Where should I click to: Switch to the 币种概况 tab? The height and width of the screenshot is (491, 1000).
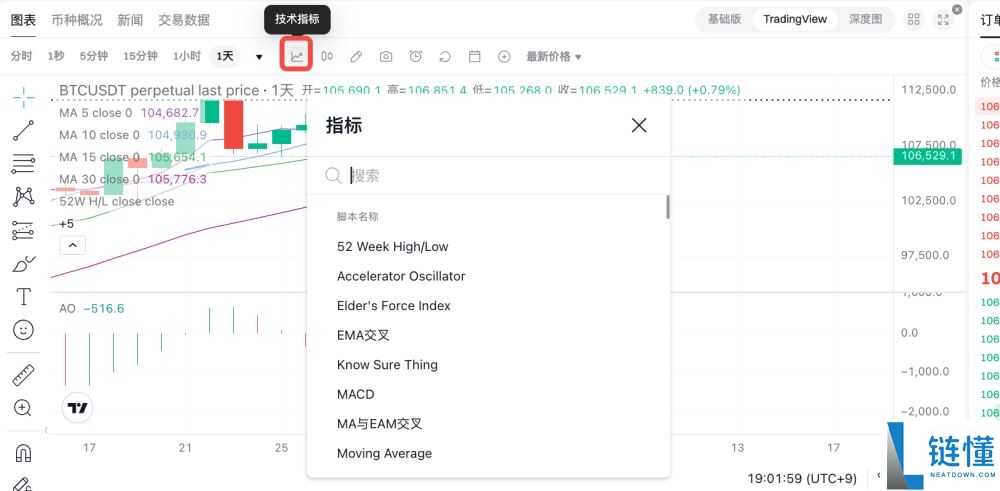point(77,20)
